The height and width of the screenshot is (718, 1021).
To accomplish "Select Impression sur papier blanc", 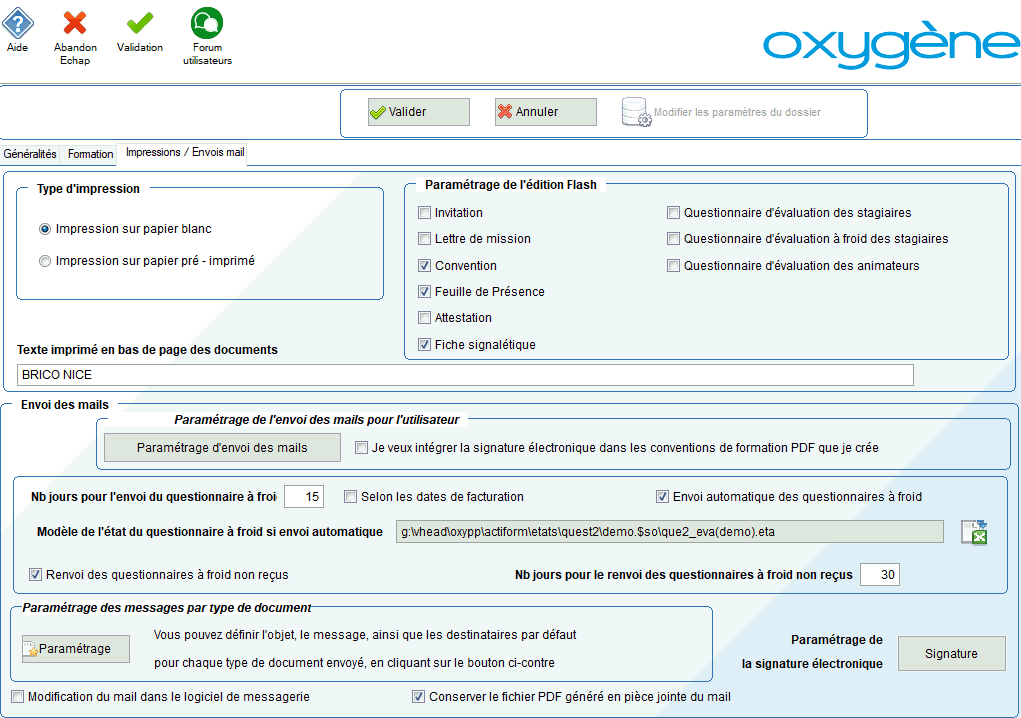I will pyautogui.click(x=45, y=229).
